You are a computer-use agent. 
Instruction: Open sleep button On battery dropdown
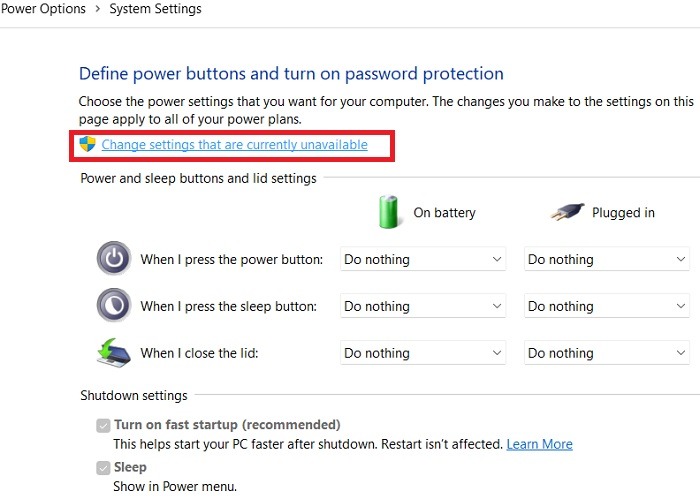(423, 306)
